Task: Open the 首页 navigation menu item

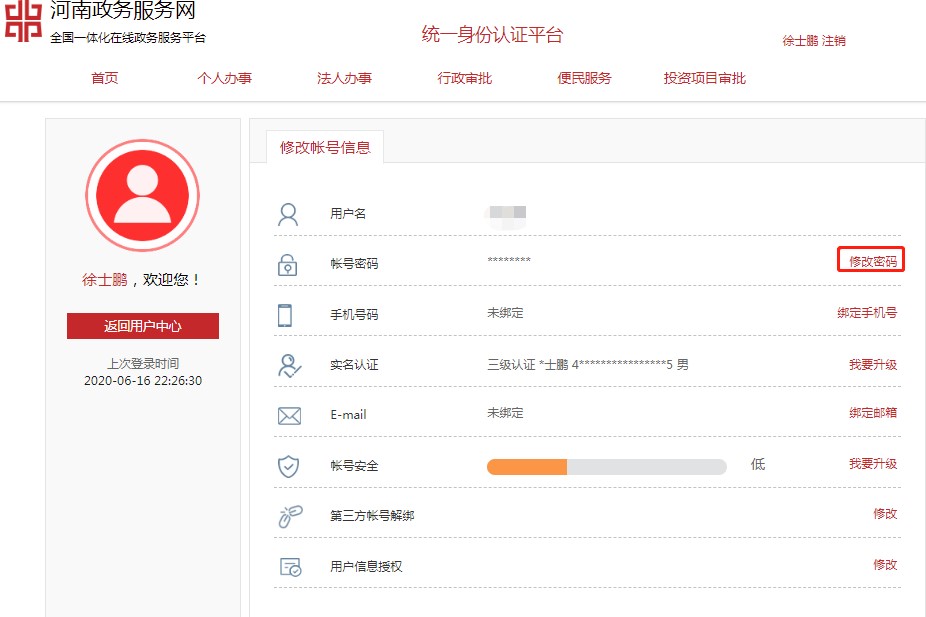Action: [105, 78]
